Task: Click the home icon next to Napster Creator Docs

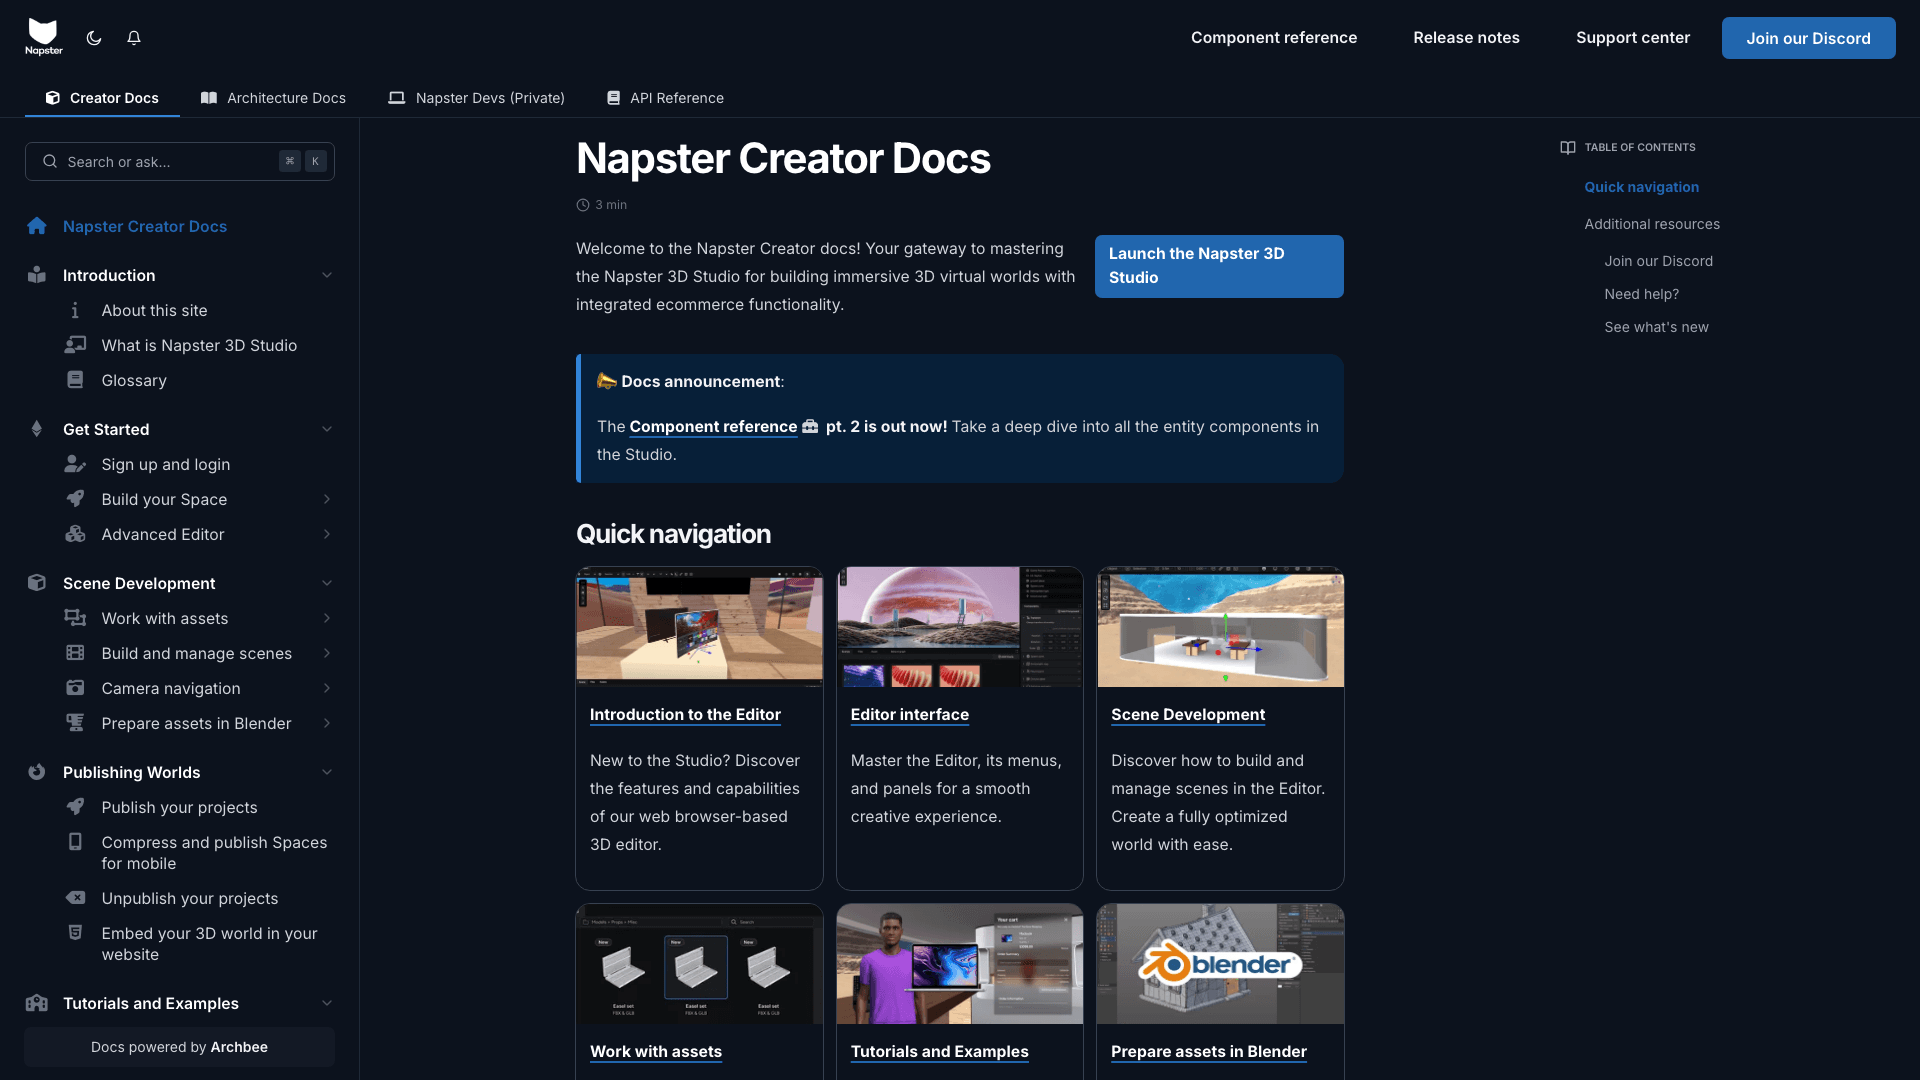Action: (x=37, y=226)
